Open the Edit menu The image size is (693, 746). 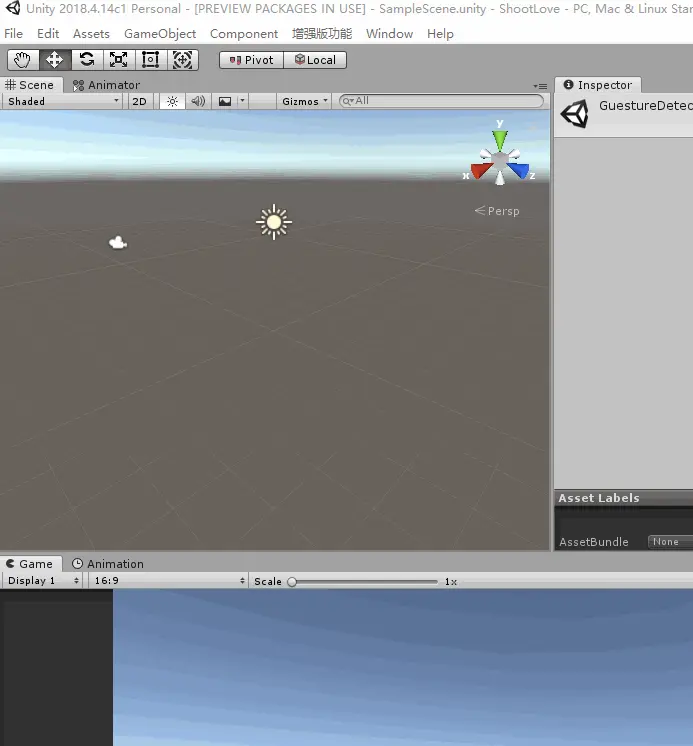pyautogui.click(x=48, y=34)
